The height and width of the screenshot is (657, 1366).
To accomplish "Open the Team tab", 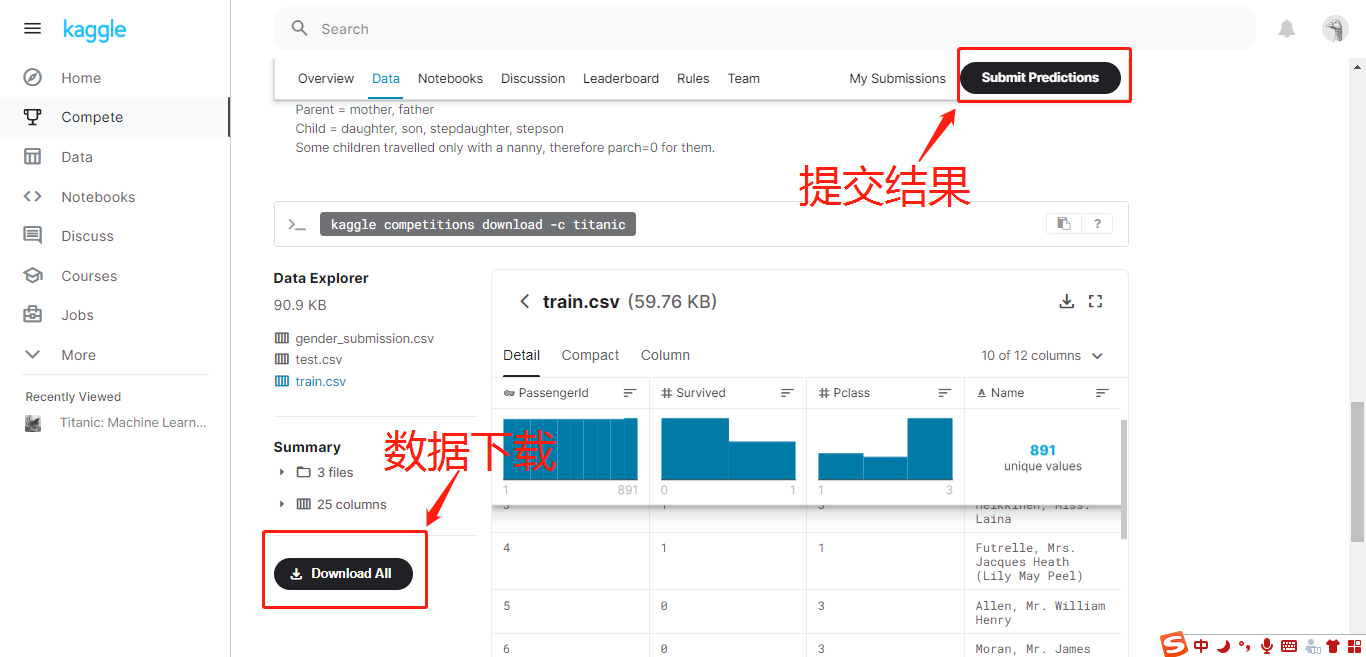I will coord(743,78).
